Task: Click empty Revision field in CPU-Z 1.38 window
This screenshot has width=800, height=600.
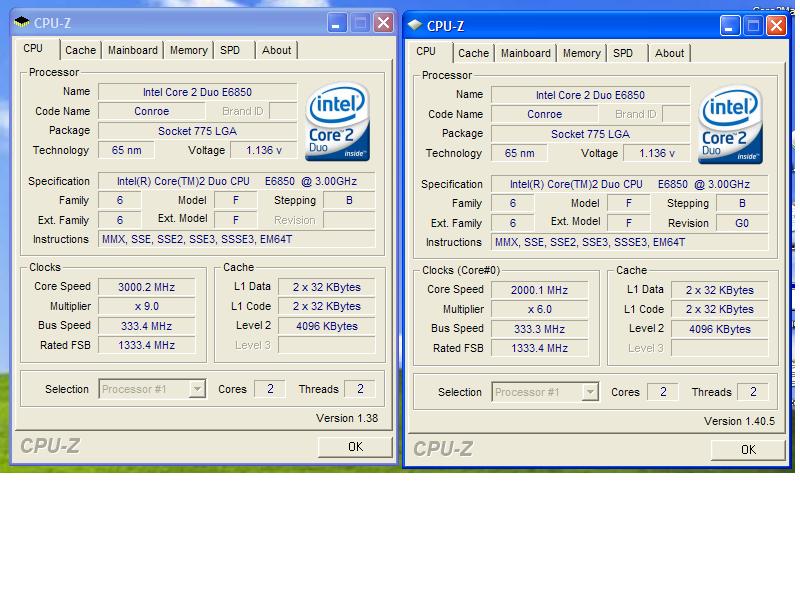Action: 349,220
